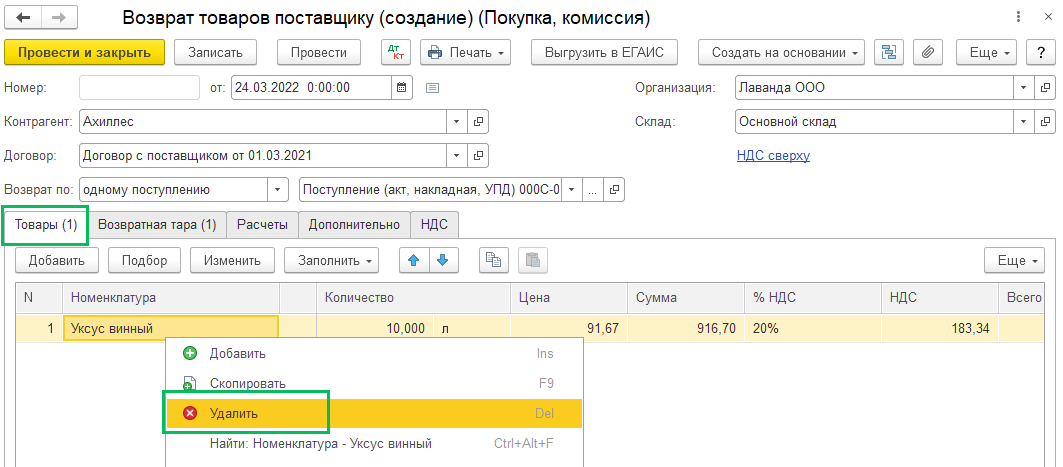Viewport: 1063px width, 467px height.
Task: Click the Номер input field
Action: pyautogui.click(x=140, y=87)
